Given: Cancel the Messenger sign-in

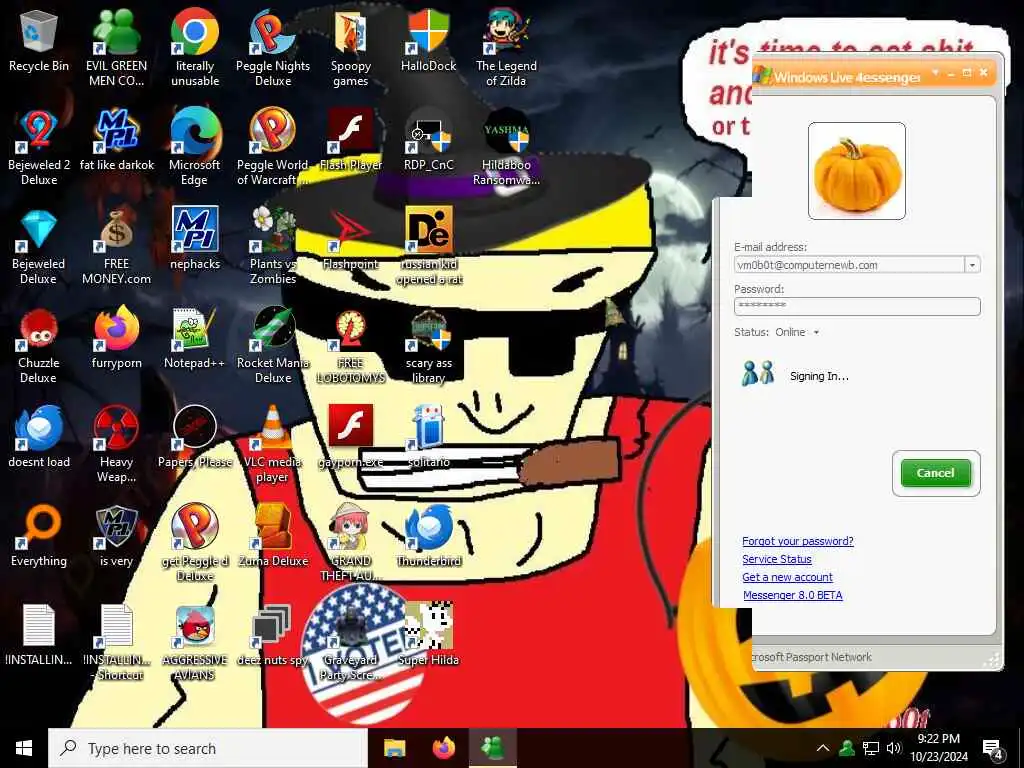Looking at the screenshot, I should (x=936, y=473).
